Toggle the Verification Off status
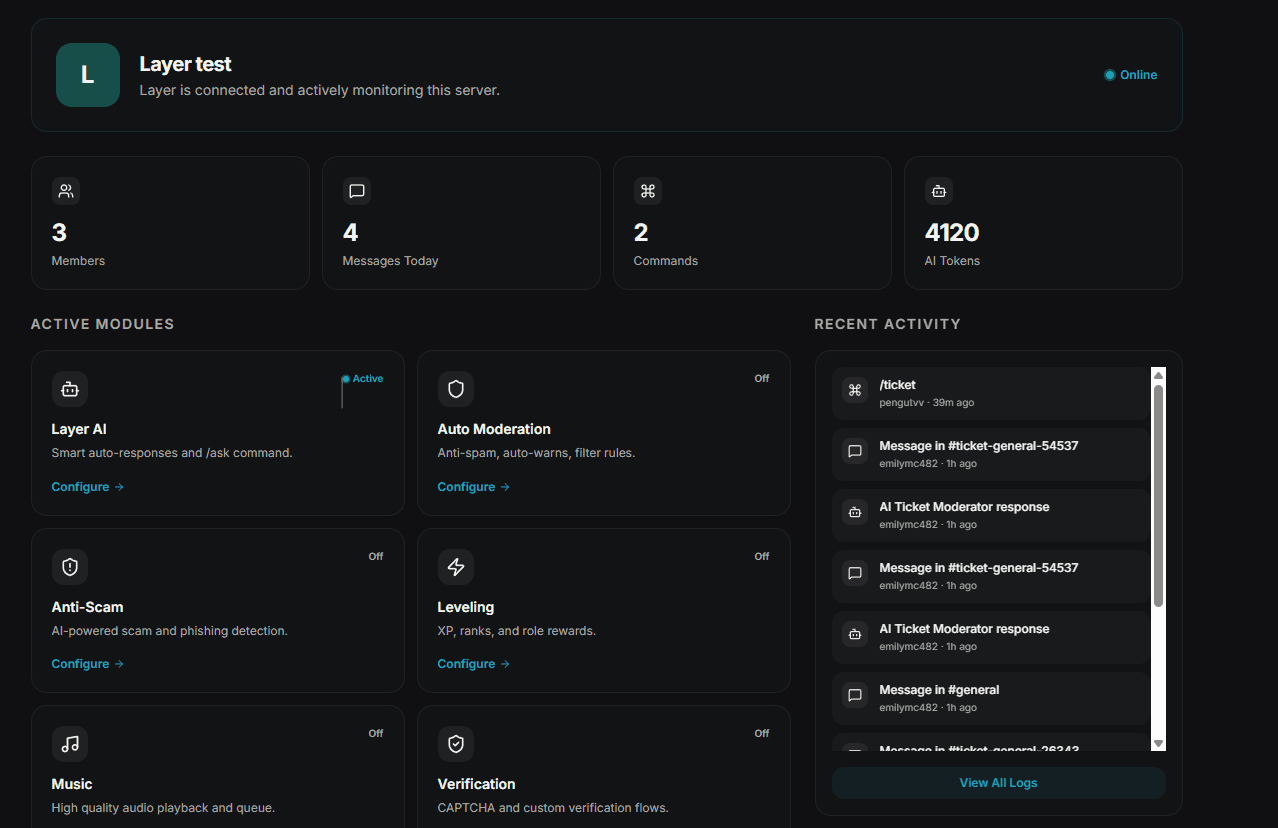The width and height of the screenshot is (1278, 828). [762, 733]
